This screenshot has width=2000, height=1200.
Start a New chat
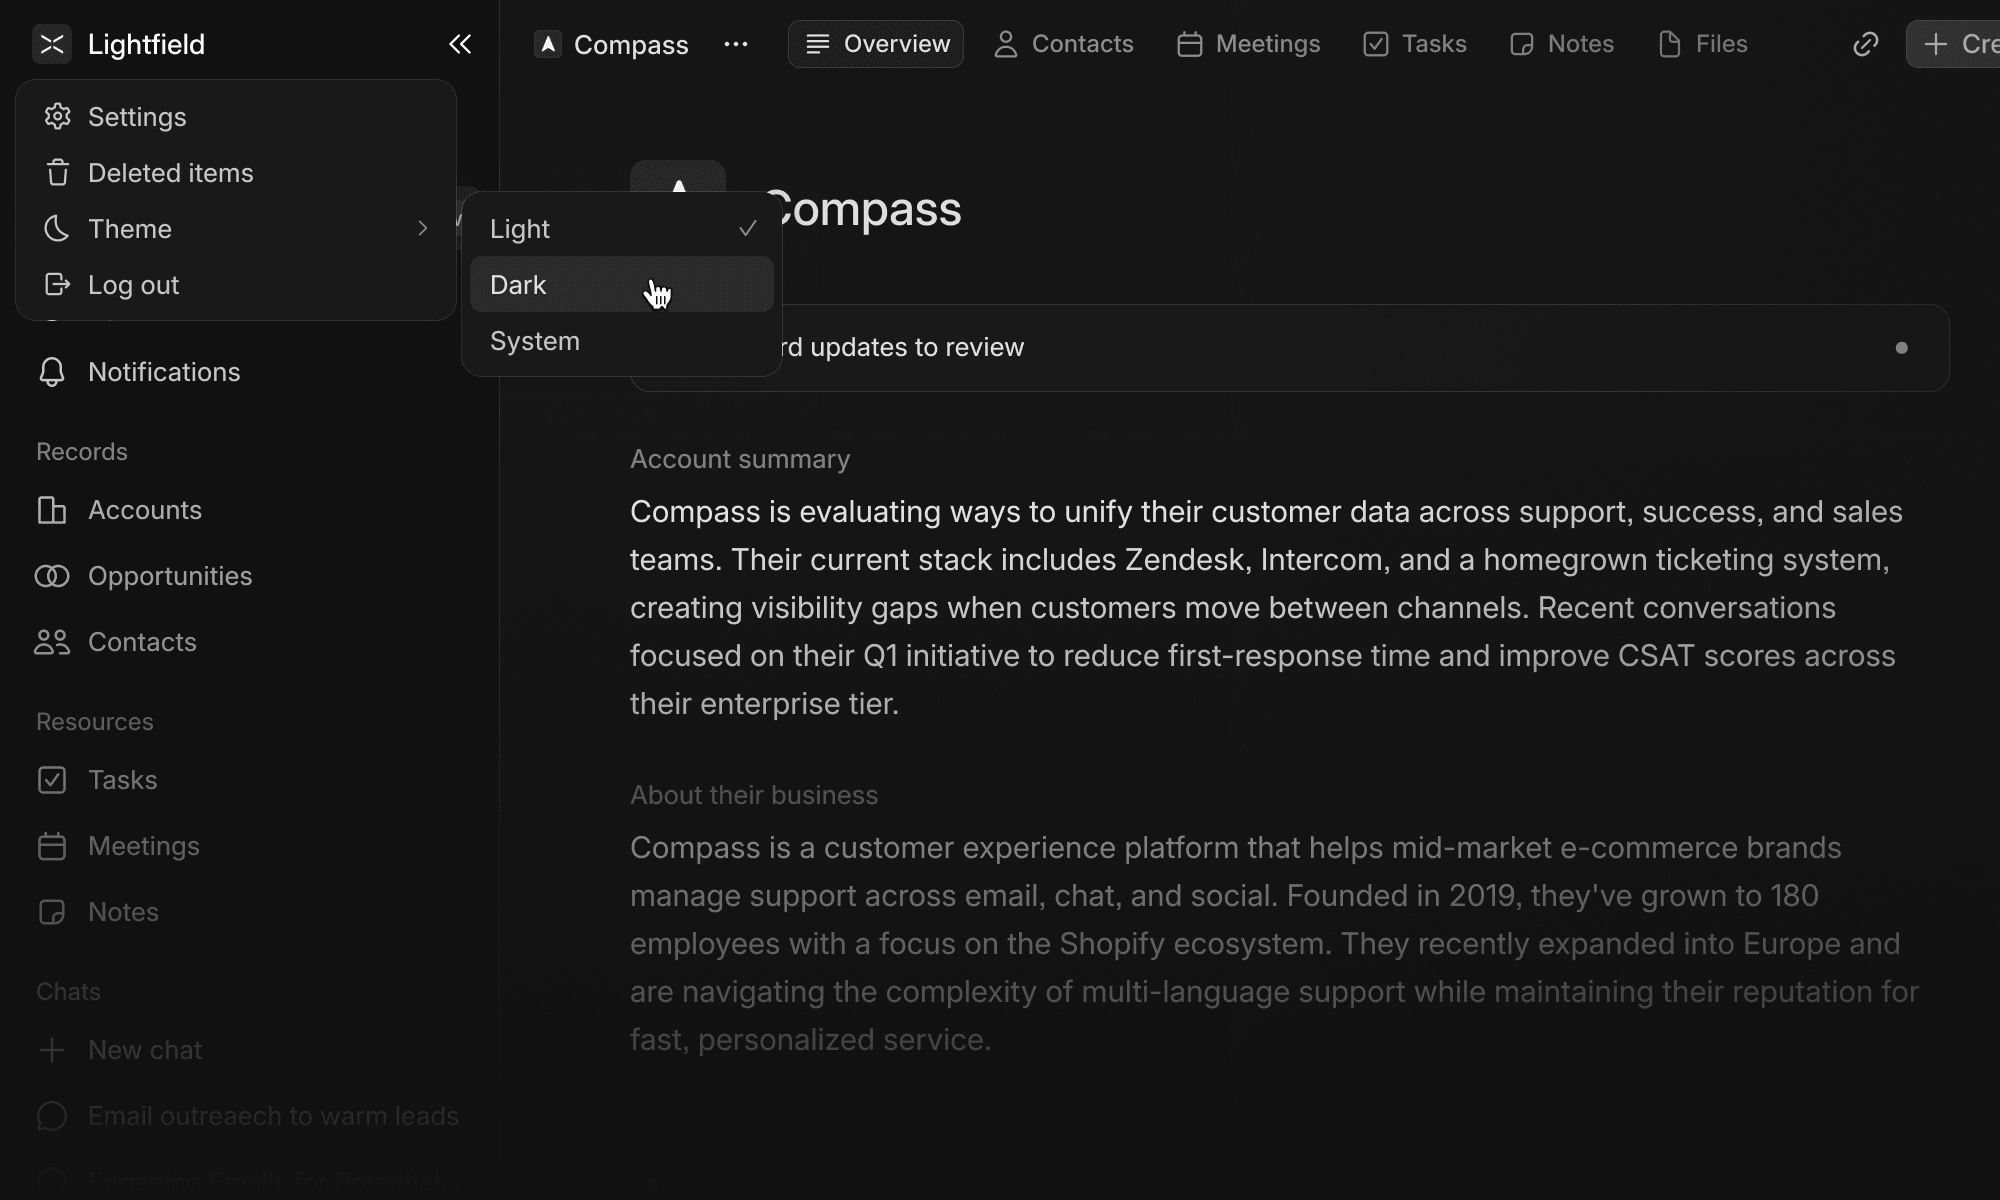[144, 1050]
